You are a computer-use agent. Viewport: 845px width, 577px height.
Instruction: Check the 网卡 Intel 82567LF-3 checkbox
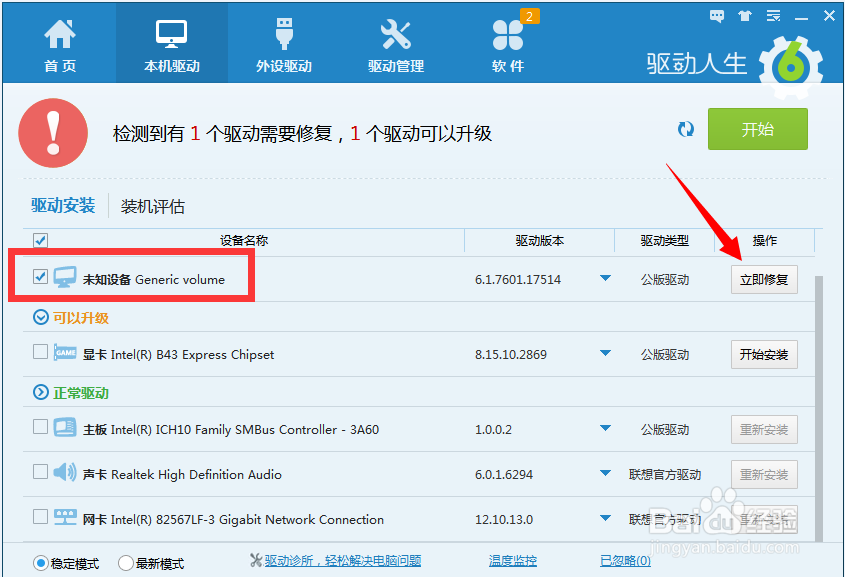[40, 517]
